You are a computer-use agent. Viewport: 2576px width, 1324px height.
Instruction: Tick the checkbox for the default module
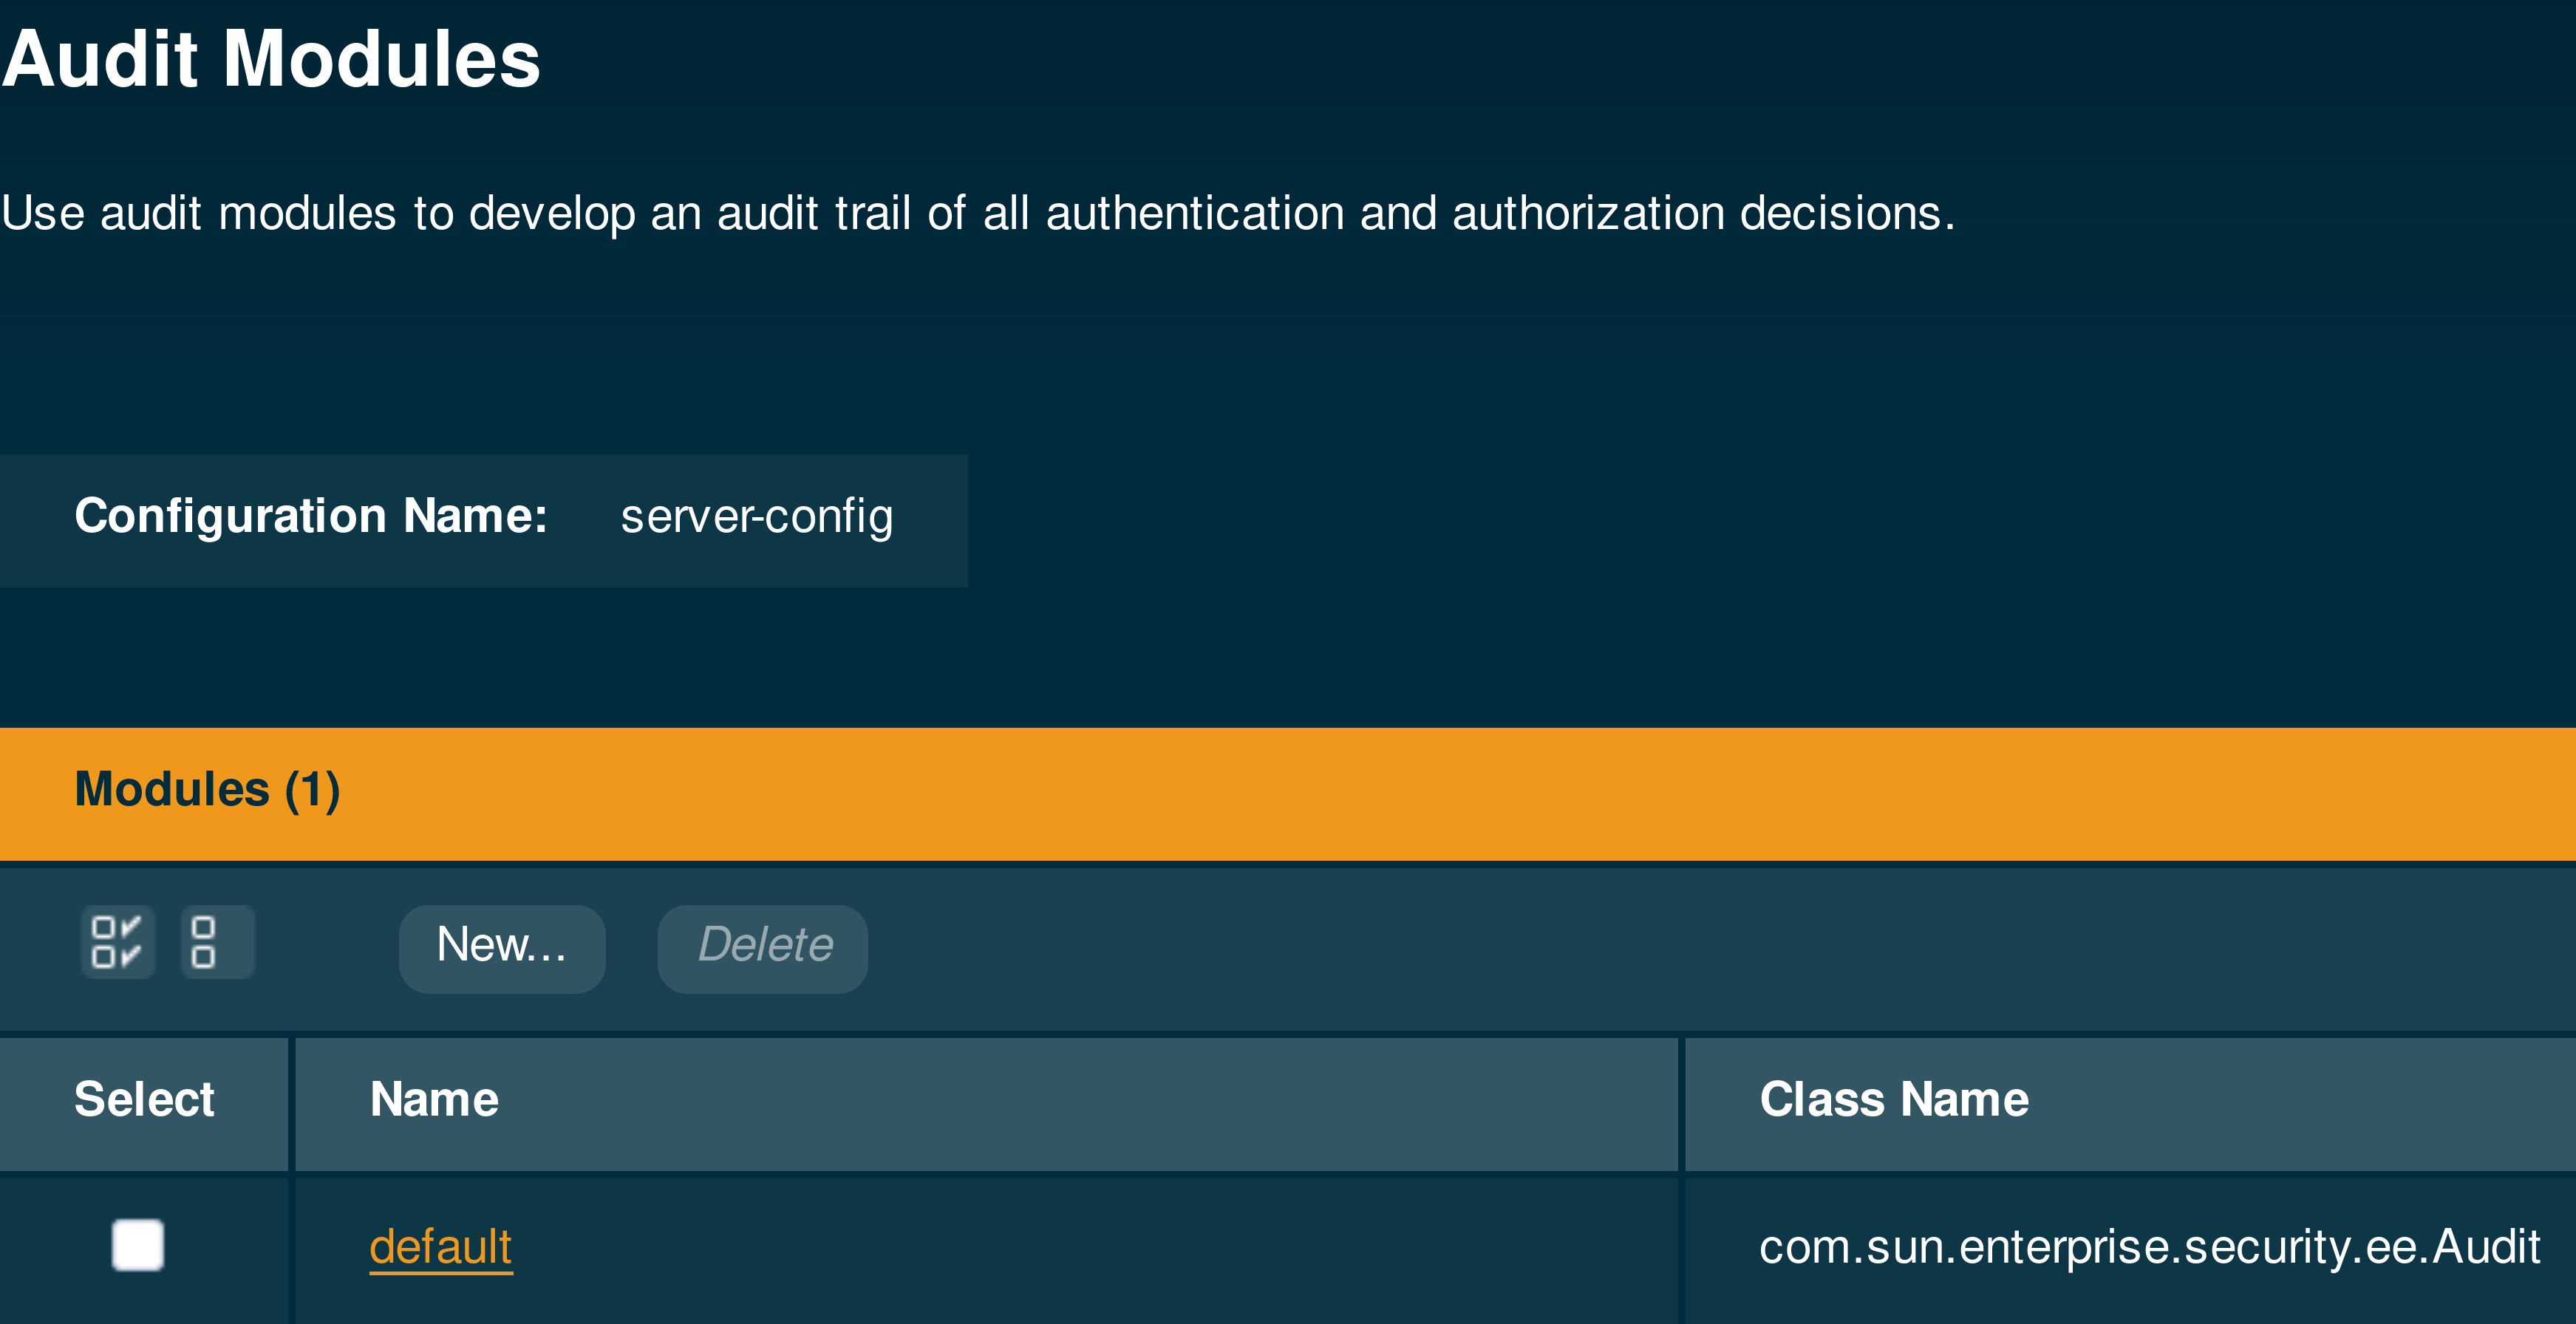[138, 1245]
